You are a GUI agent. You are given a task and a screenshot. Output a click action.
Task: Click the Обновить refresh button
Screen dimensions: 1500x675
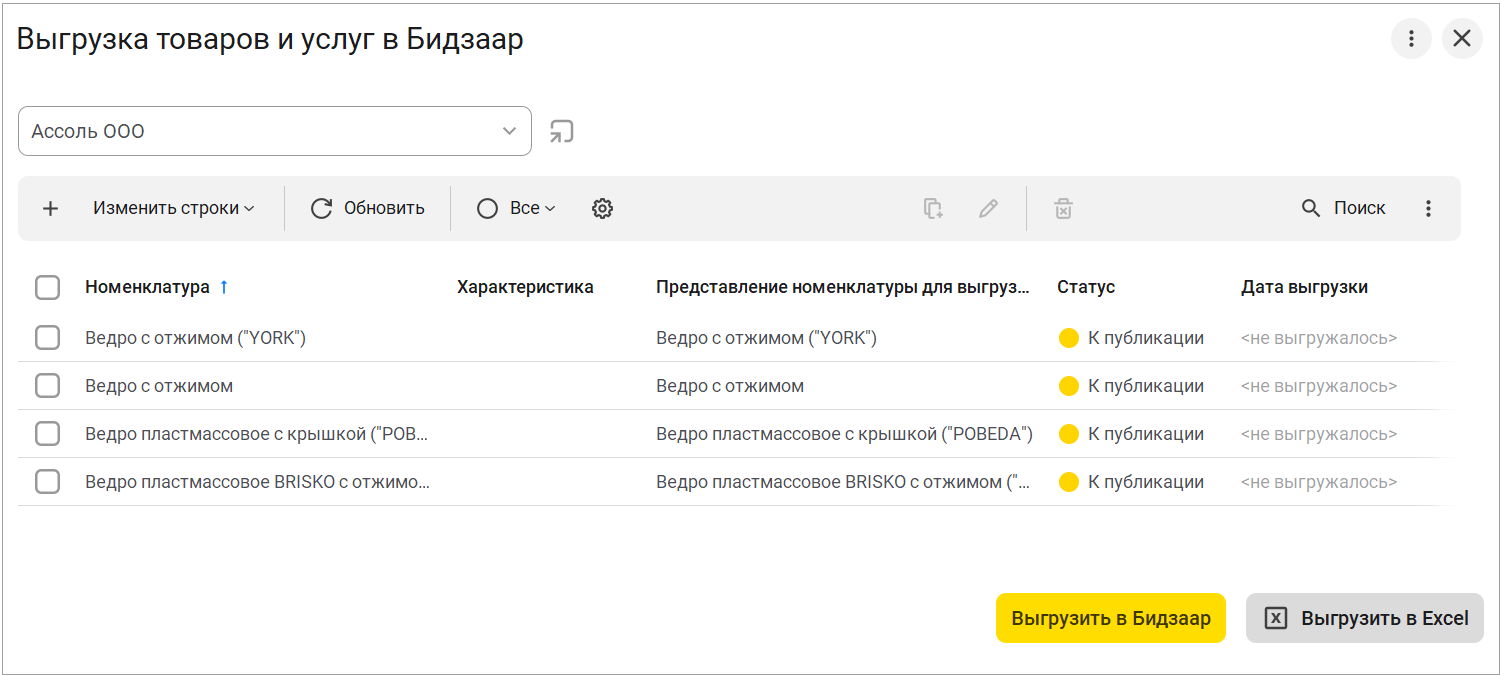click(367, 208)
